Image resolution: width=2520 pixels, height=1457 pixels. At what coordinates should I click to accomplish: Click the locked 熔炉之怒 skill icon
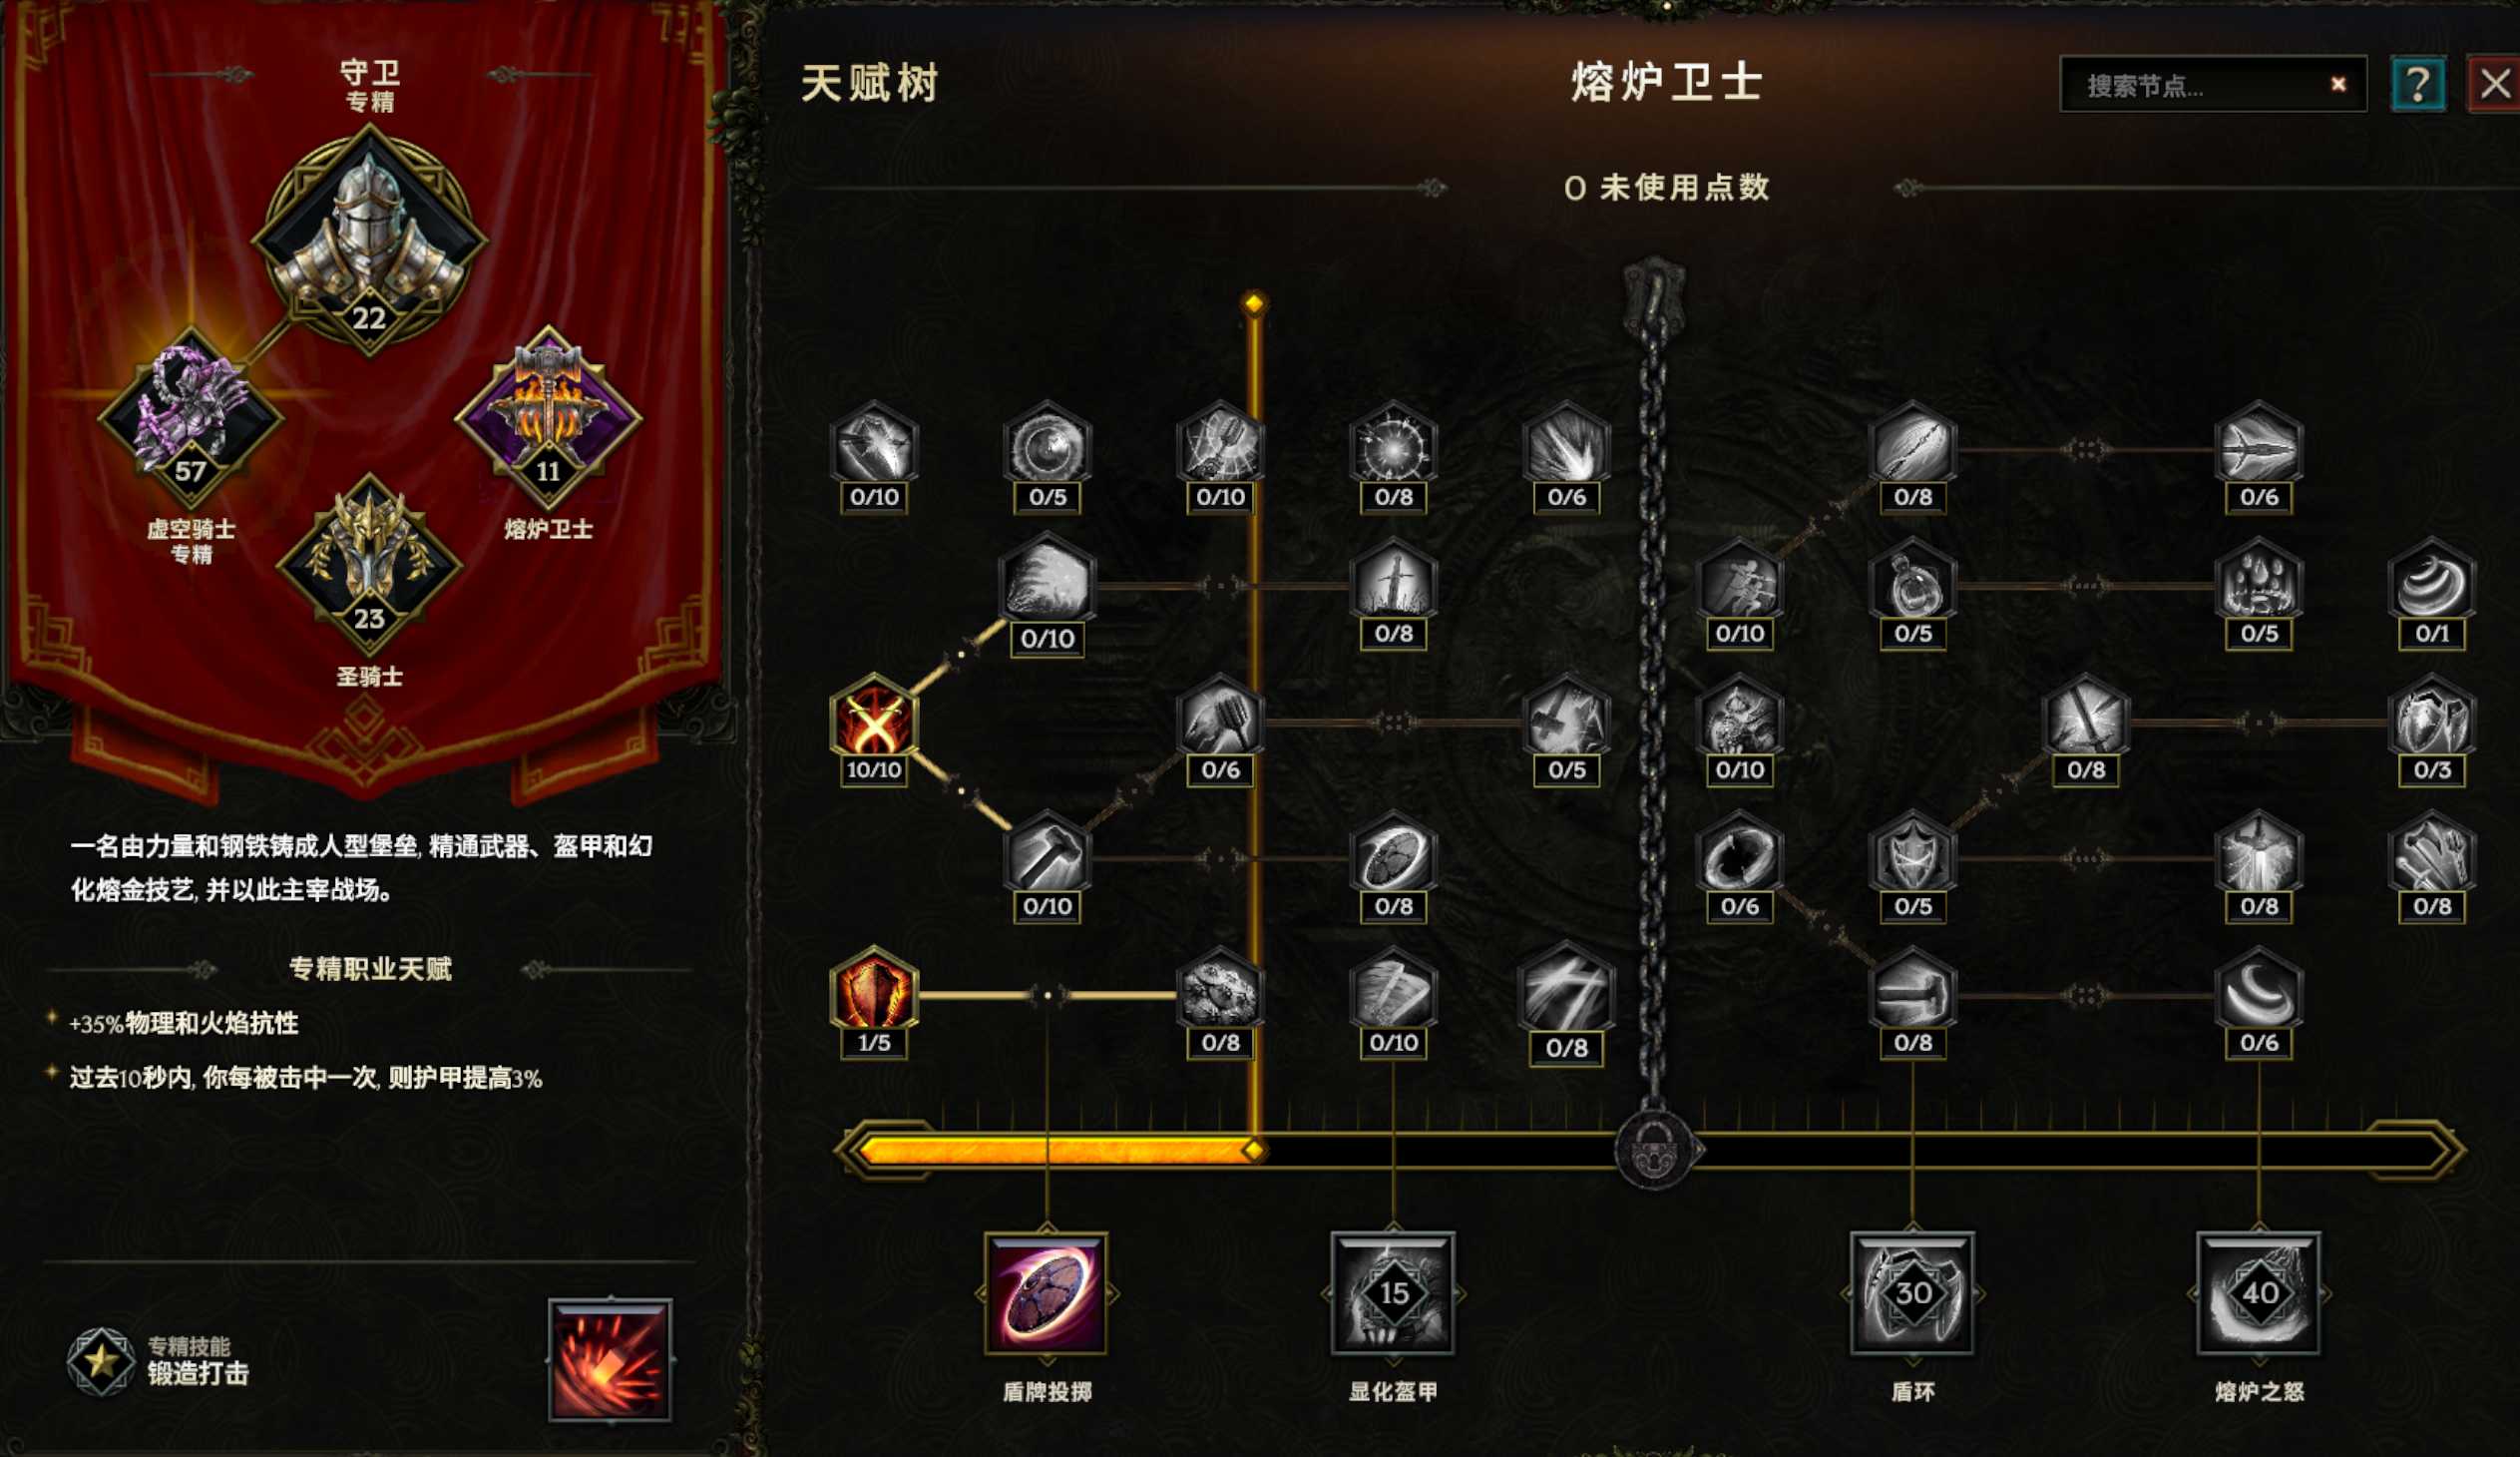click(2259, 1293)
